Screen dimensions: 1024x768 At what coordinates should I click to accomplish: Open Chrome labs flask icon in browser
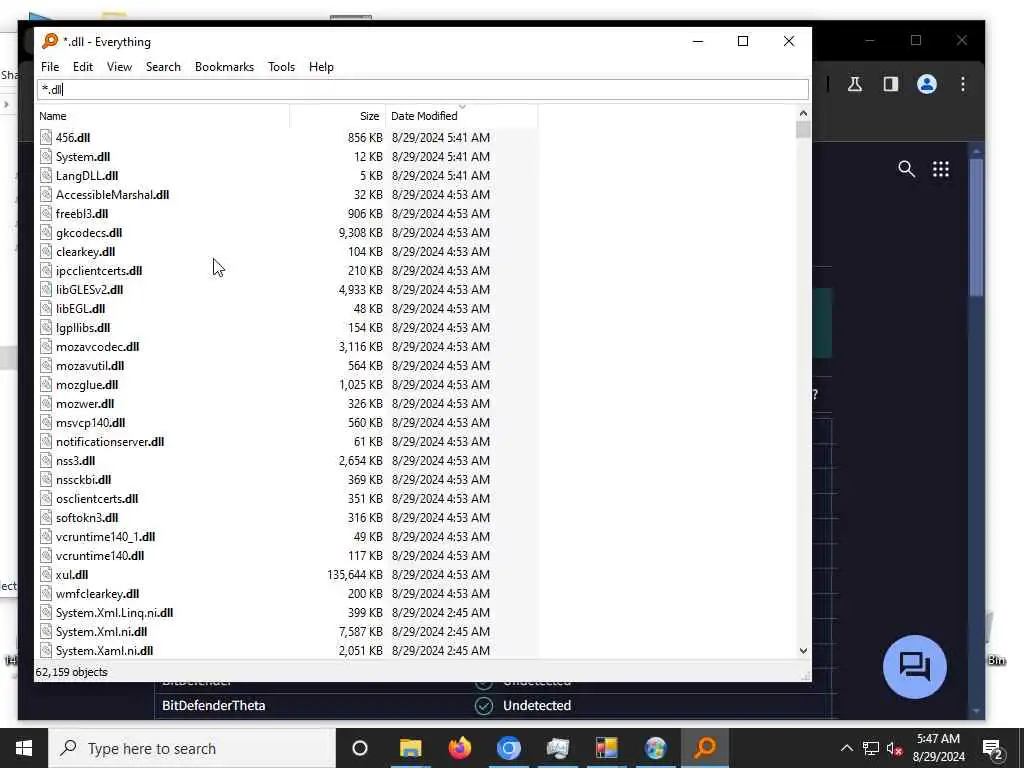pos(855,84)
